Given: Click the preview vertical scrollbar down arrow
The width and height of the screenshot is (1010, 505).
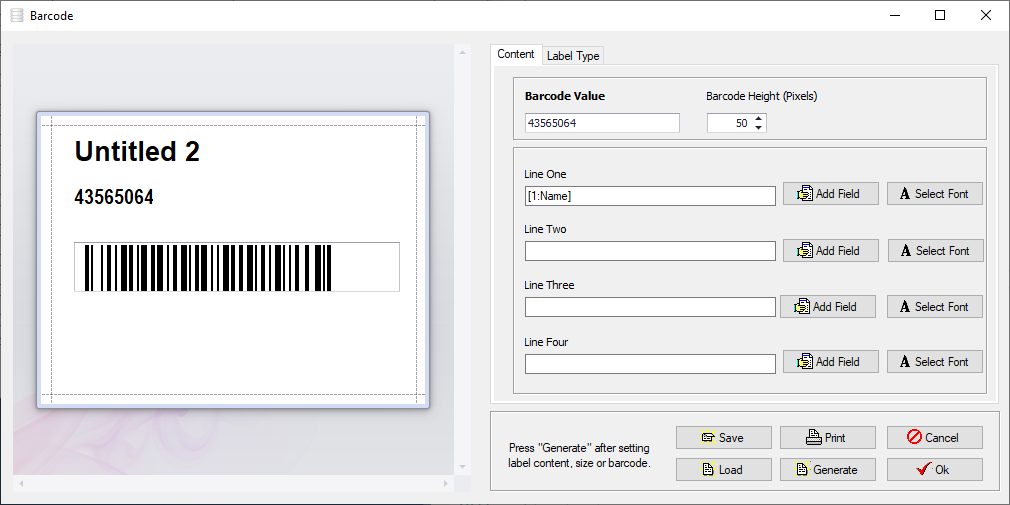Looking at the screenshot, I should tap(462, 467).
